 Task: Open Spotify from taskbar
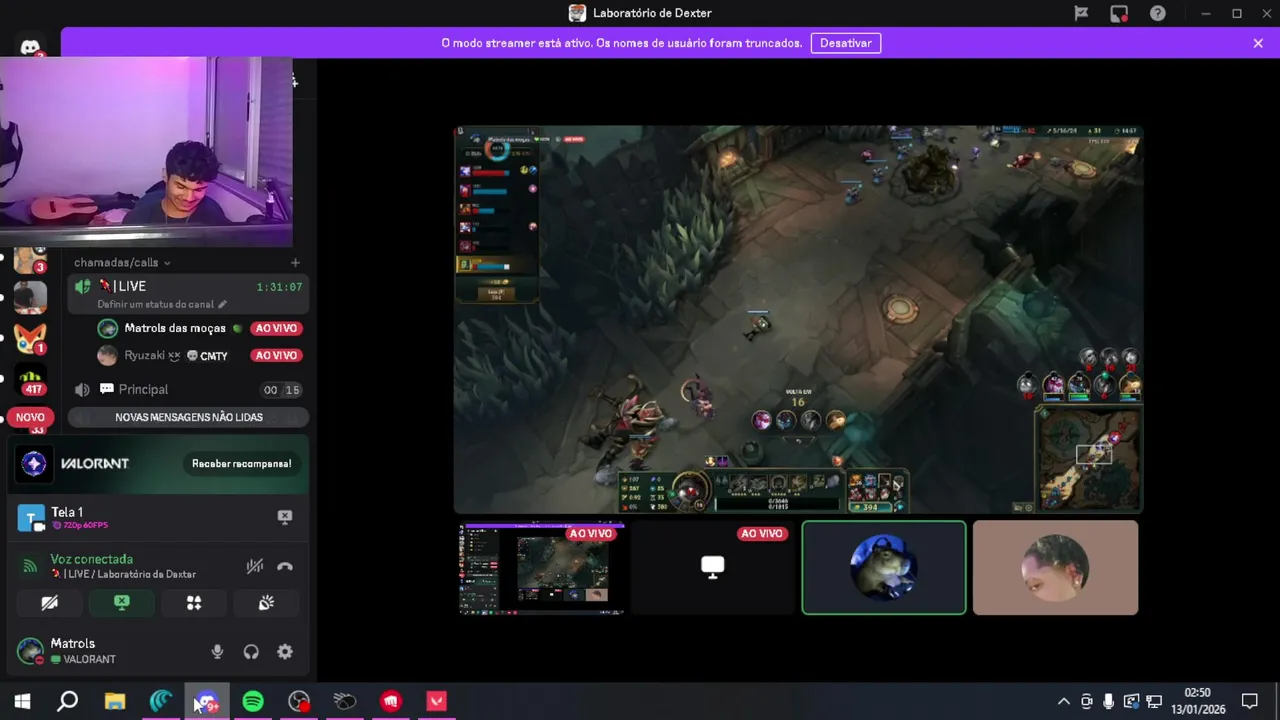click(x=252, y=701)
